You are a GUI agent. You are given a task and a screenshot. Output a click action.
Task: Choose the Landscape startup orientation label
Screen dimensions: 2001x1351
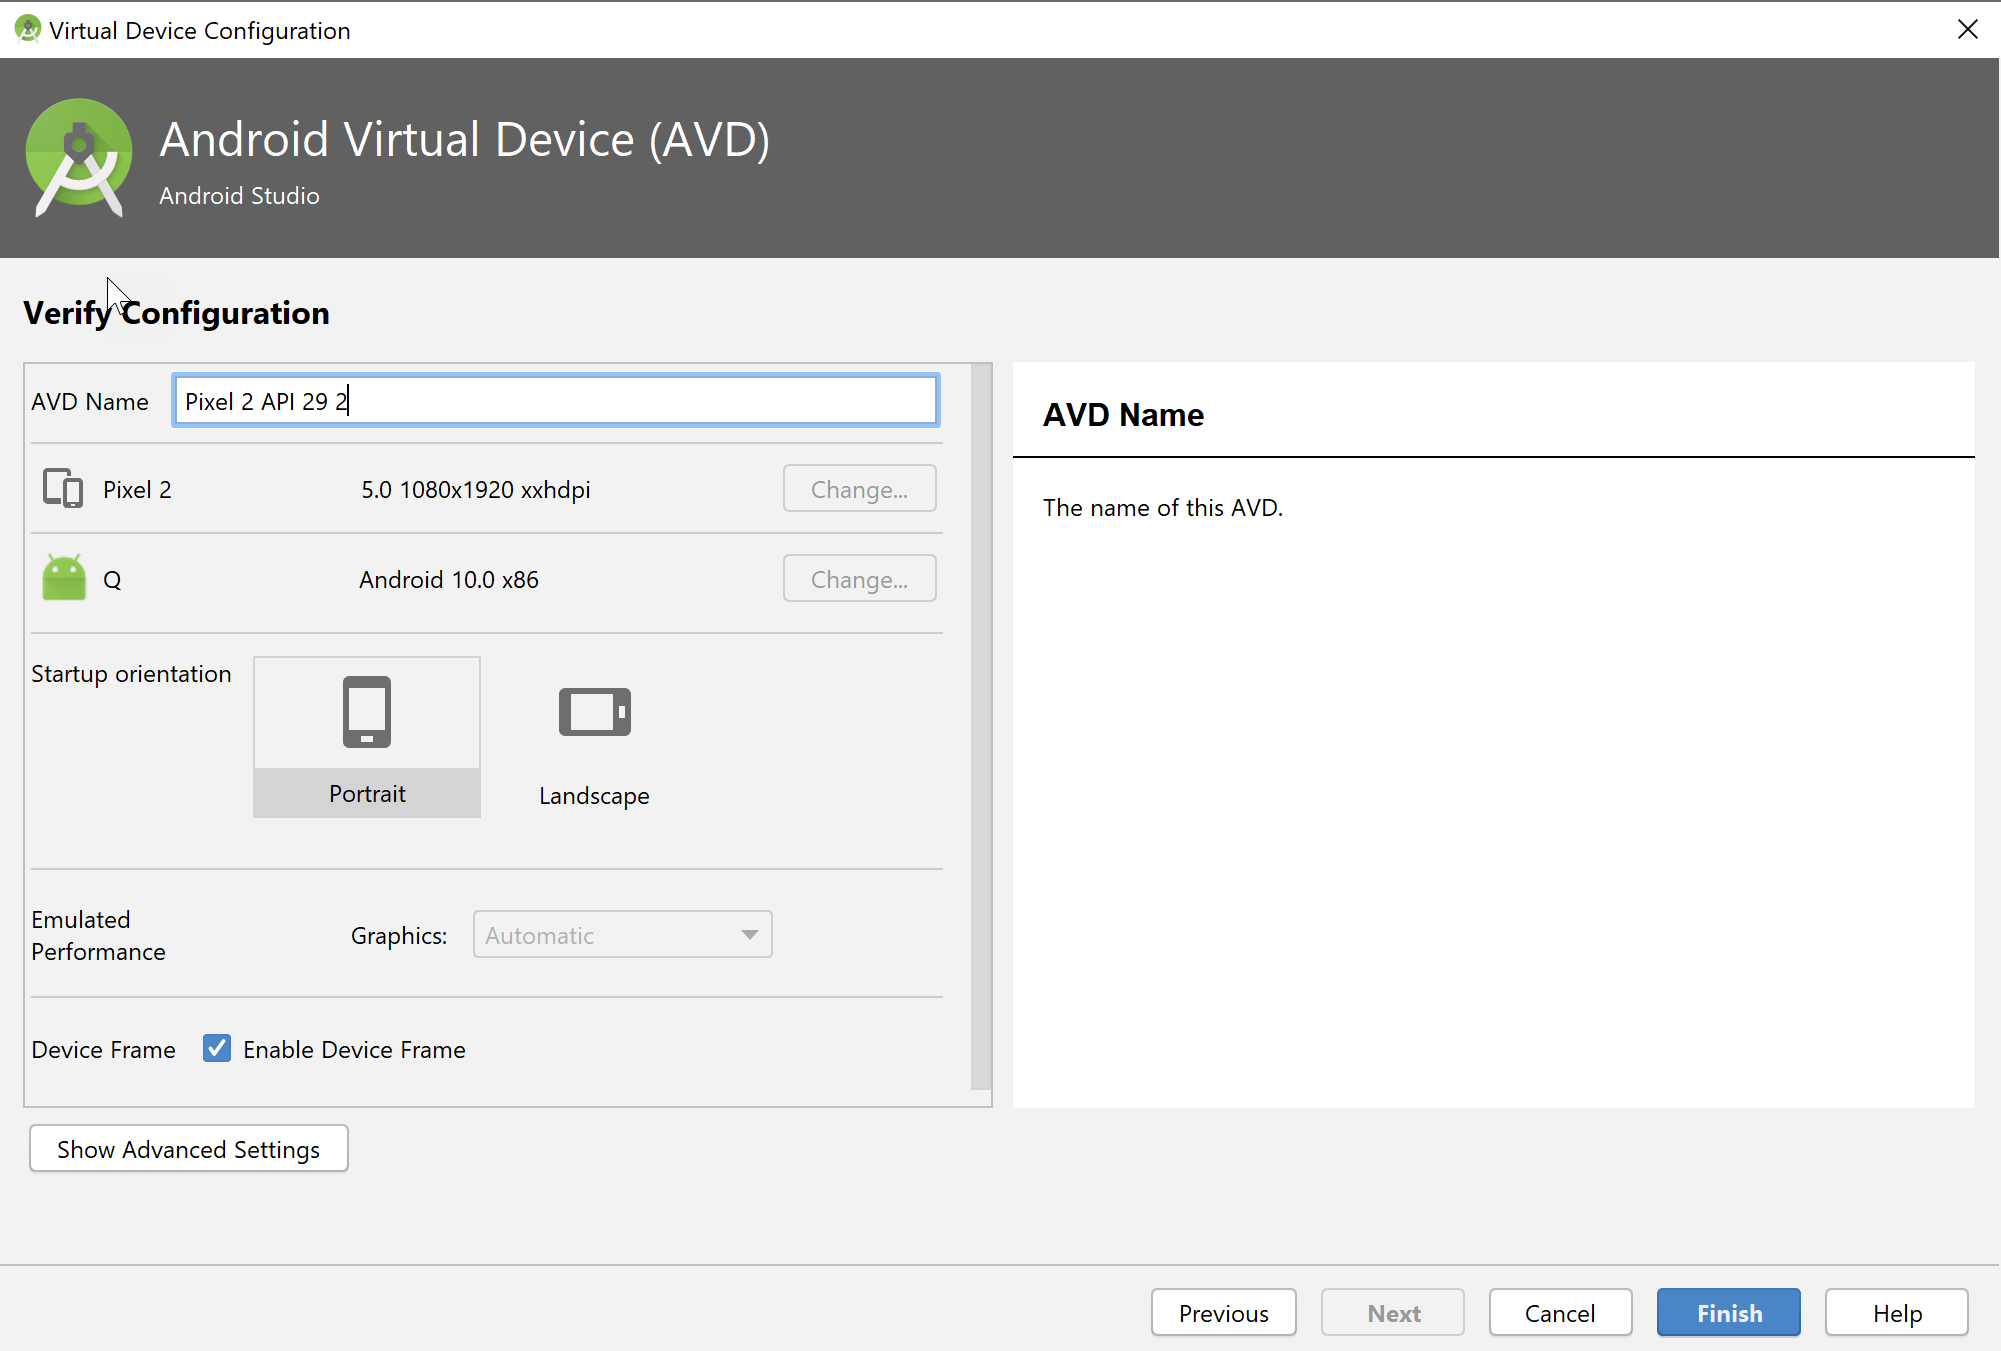click(x=594, y=796)
